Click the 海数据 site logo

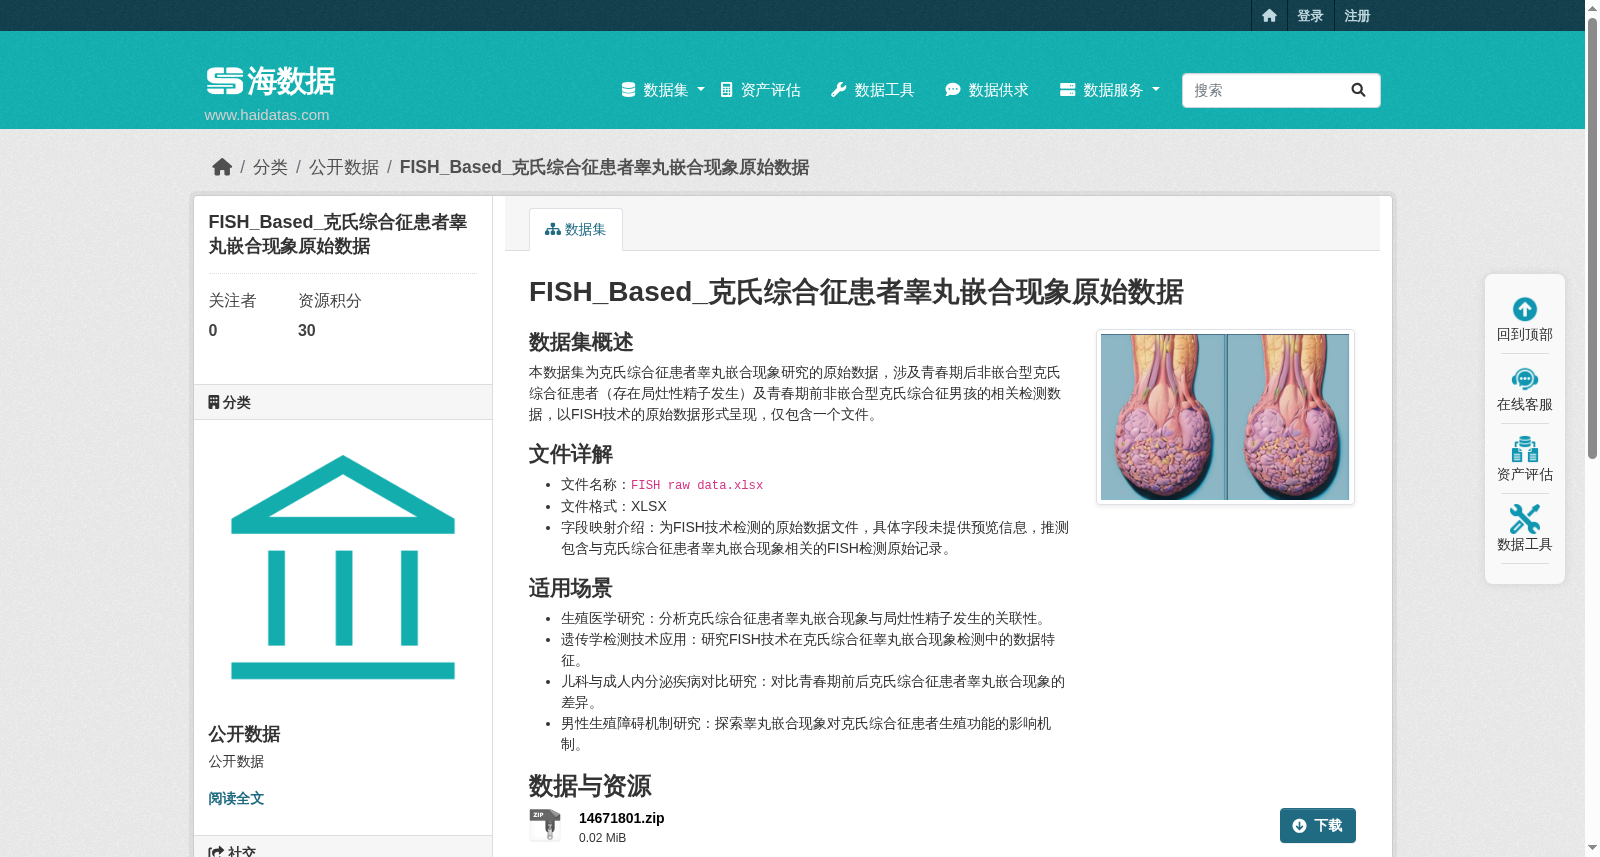pos(271,81)
